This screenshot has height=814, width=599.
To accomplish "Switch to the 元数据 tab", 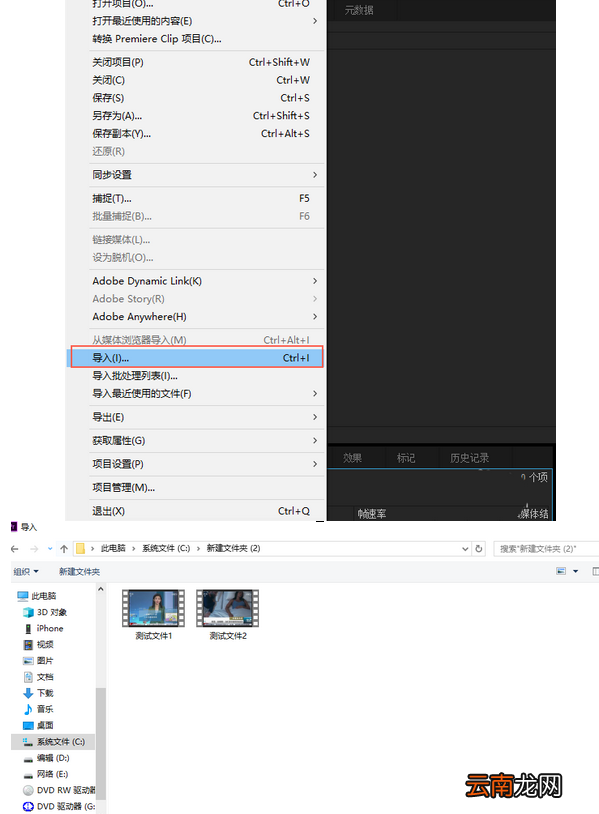I will pos(359,10).
